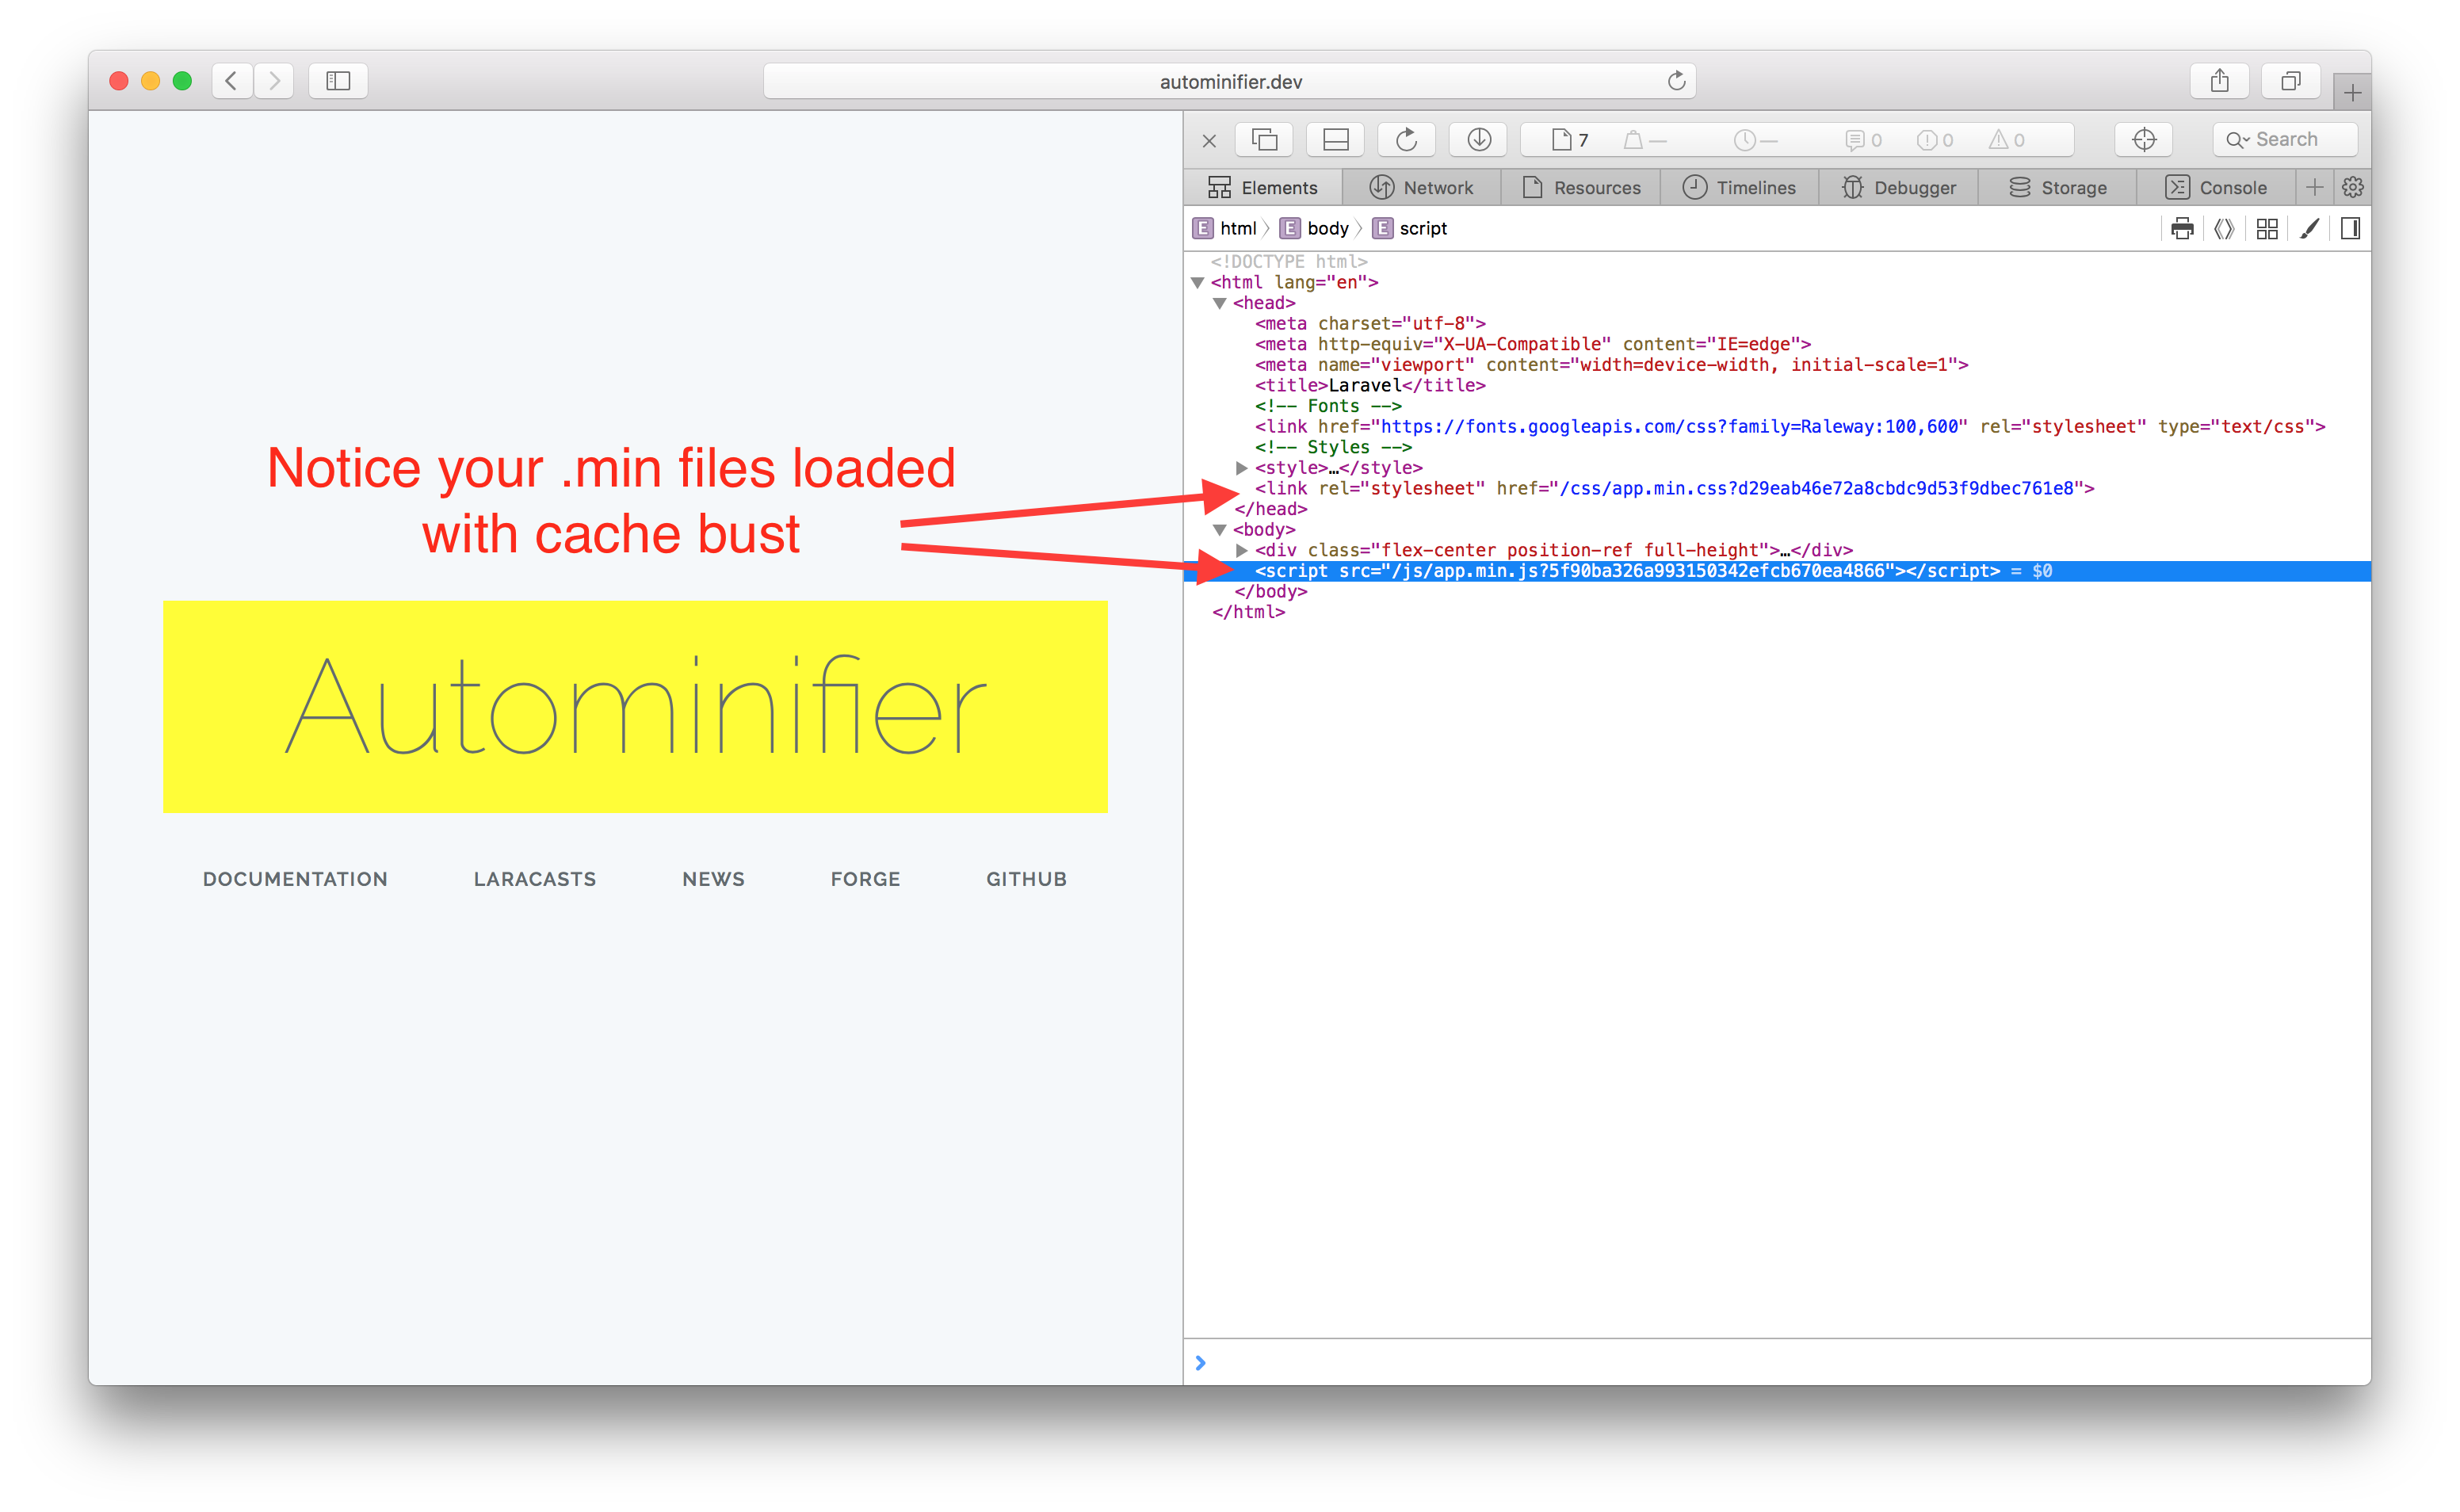
Task: Open the Web Inspector settings gear
Action: point(2353,187)
